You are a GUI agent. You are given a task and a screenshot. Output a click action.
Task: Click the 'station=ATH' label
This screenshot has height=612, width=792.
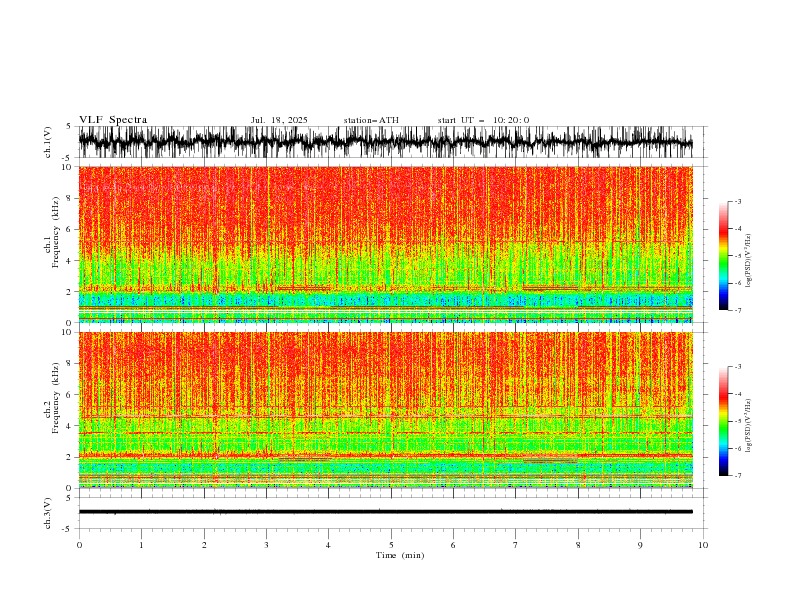[x=371, y=120]
